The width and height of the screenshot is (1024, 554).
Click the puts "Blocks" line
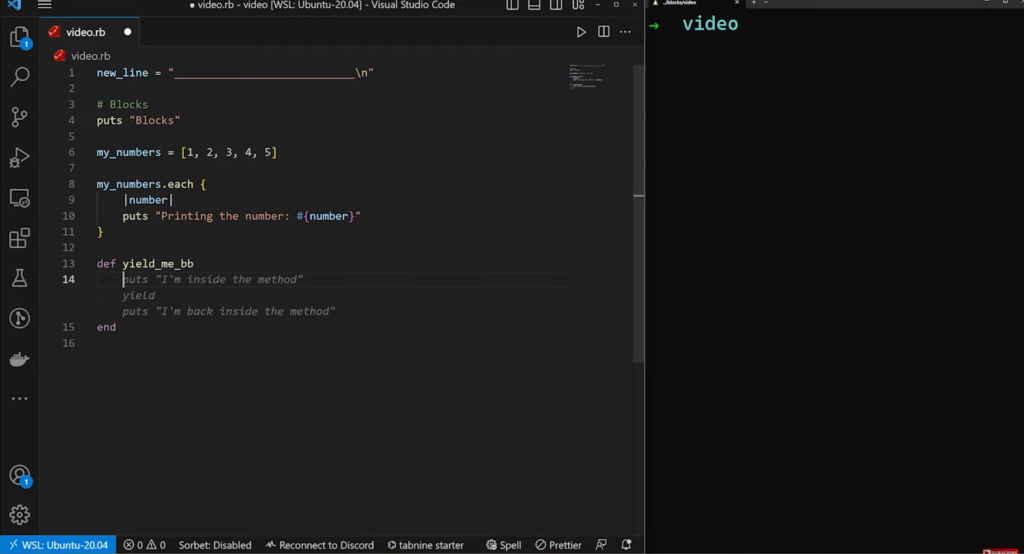click(x=138, y=120)
